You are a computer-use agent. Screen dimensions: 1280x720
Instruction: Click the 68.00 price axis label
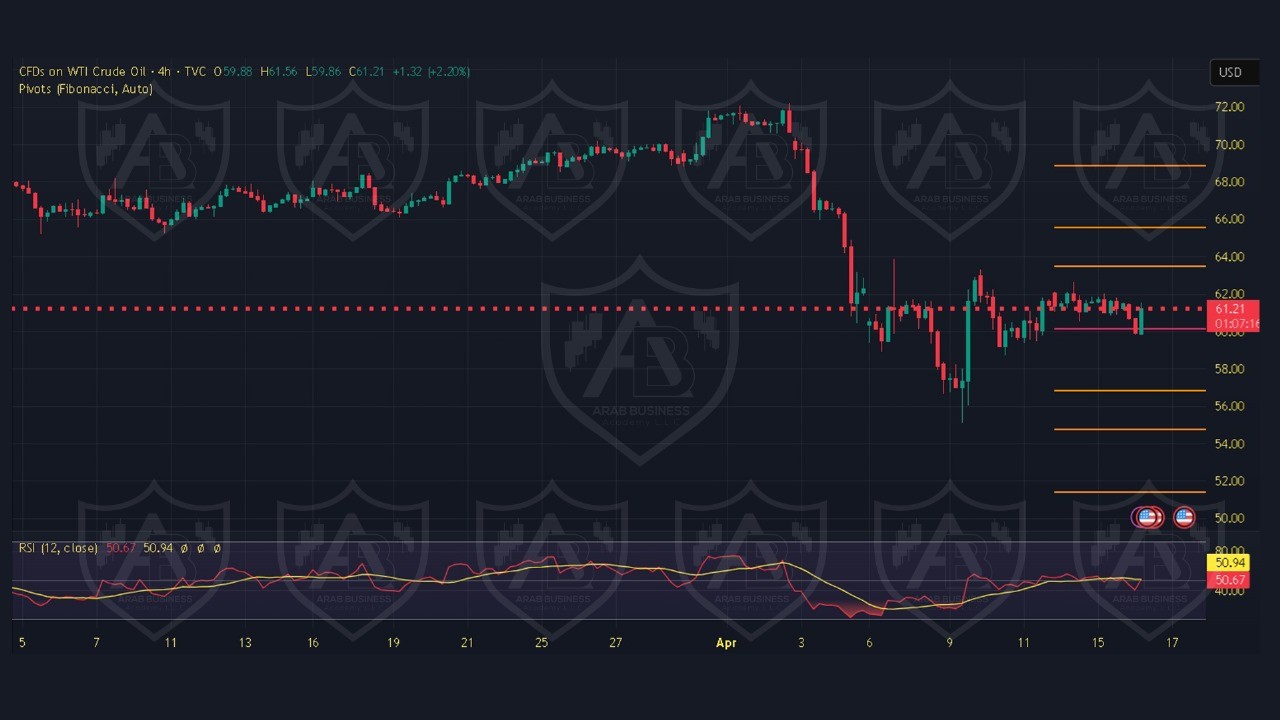click(x=1230, y=182)
